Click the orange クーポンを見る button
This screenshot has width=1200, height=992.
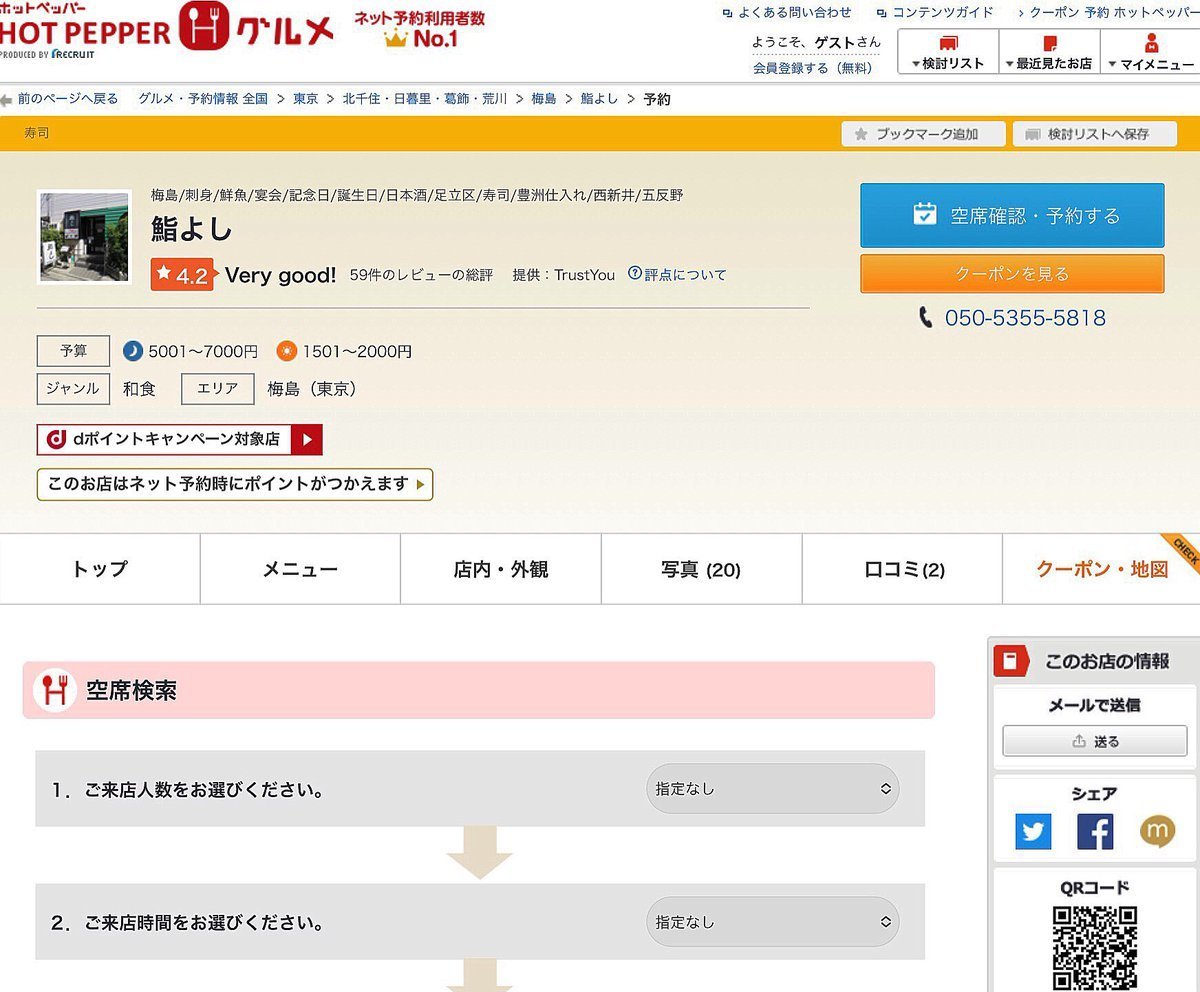tap(1012, 274)
